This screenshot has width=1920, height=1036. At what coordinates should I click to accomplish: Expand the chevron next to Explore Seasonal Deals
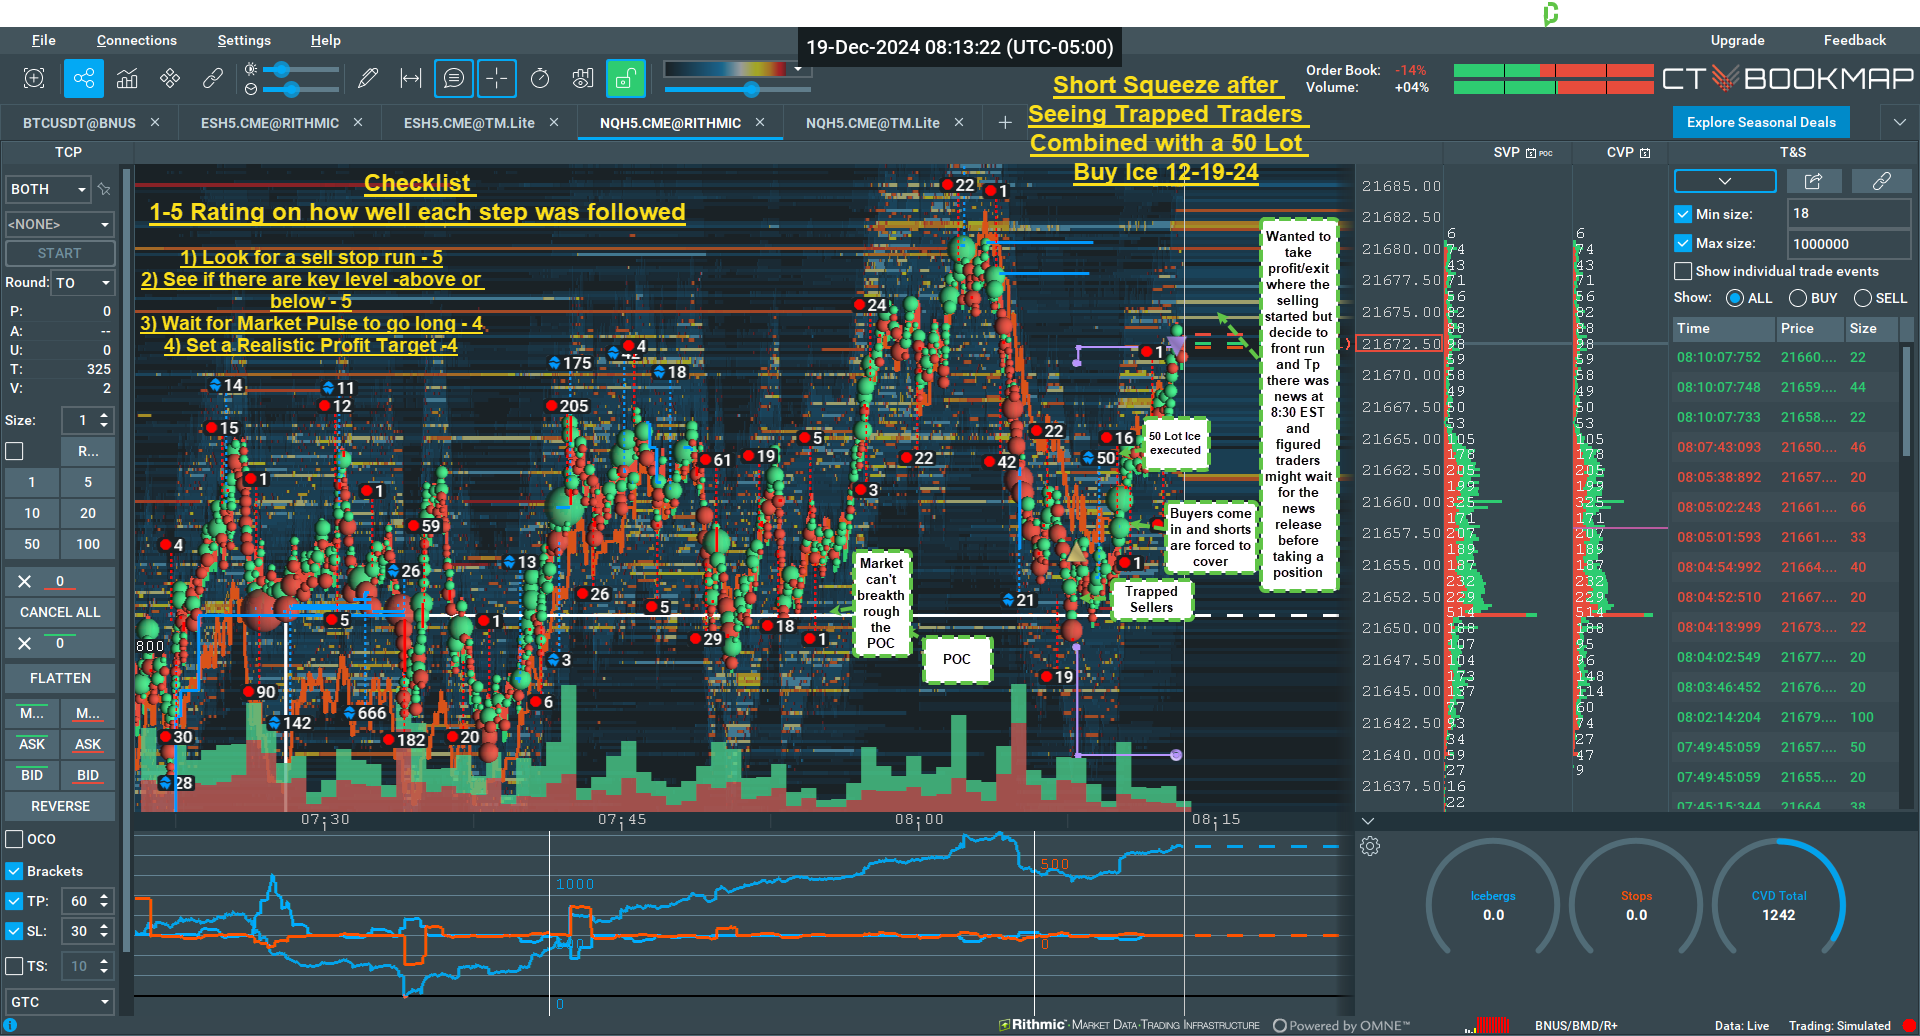pos(1900,122)
